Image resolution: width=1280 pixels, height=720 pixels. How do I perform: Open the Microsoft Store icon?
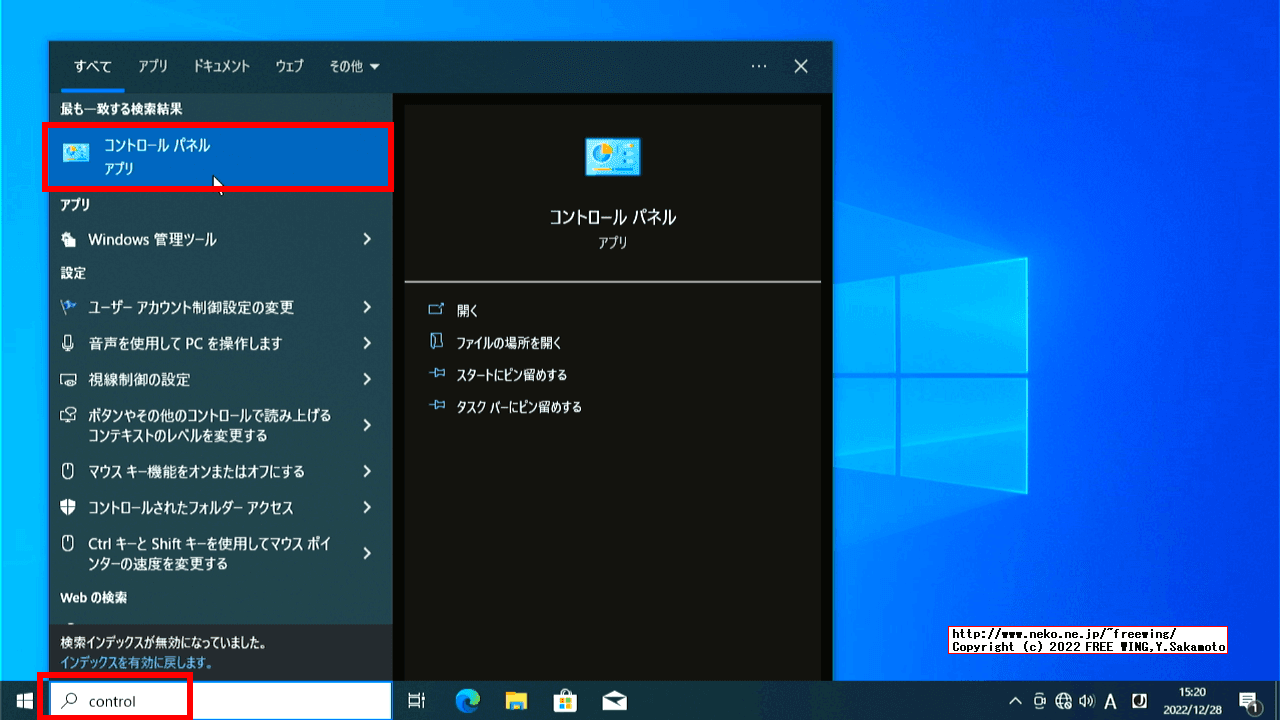coord(565,701)
